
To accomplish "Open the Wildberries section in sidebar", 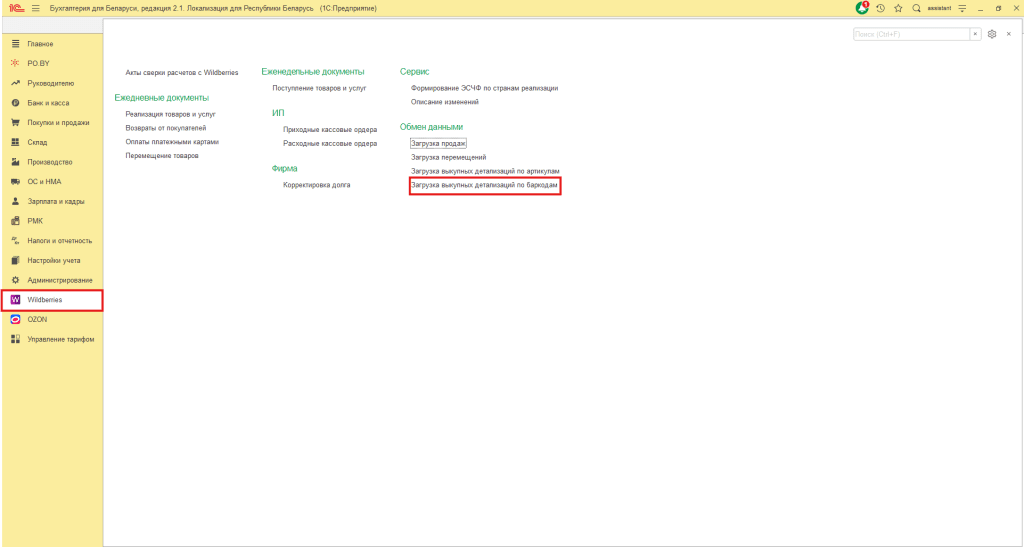I will pyautogui.click(x=45, y=300).
